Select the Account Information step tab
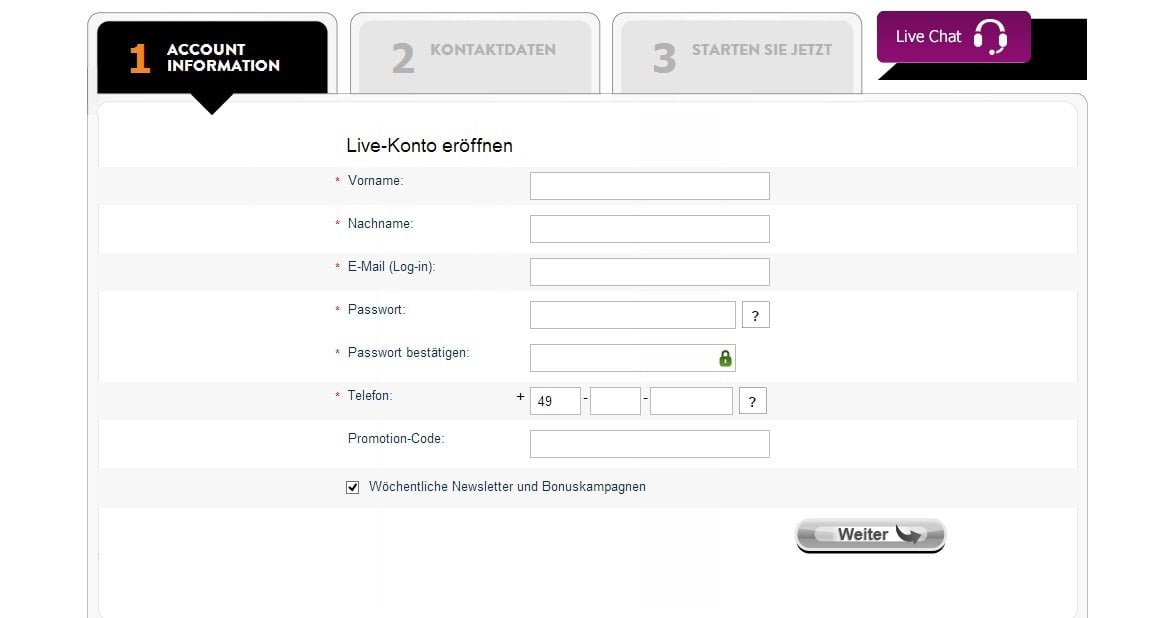The width and height of the screenshot is (1151, 618). pyautogui.click(x=212, y=57)
